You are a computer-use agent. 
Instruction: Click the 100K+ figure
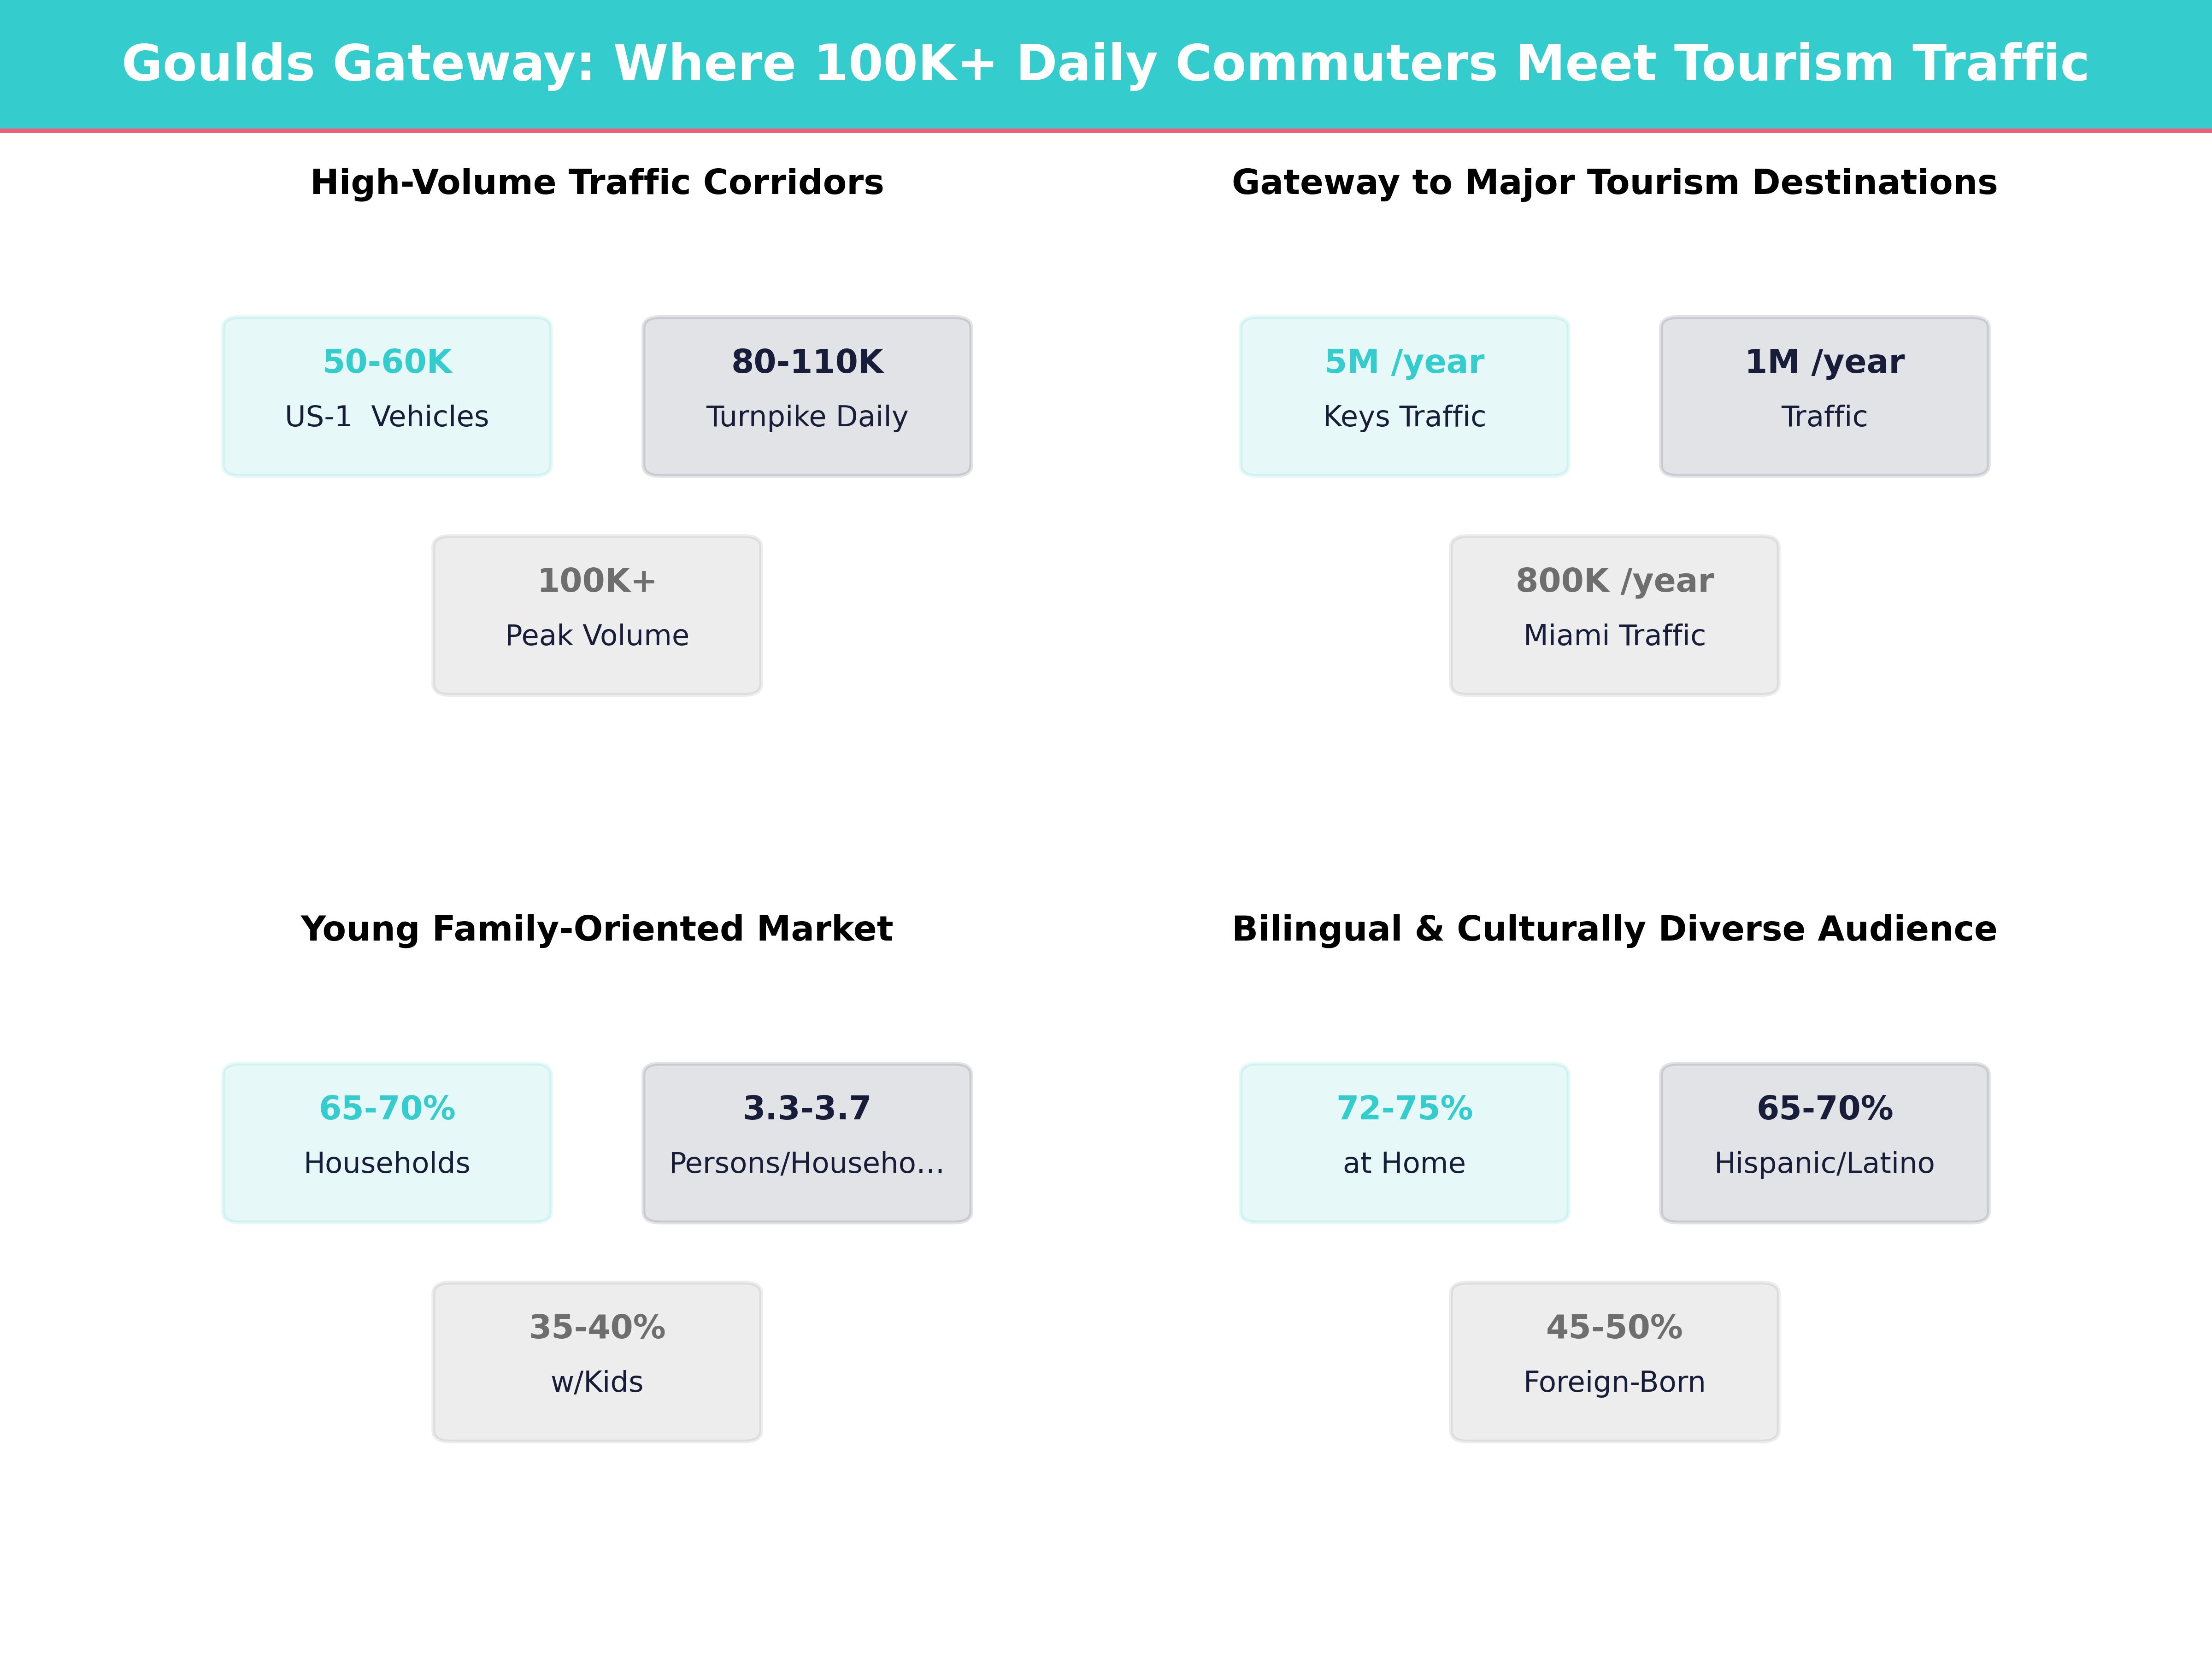[x=597, y=581]
